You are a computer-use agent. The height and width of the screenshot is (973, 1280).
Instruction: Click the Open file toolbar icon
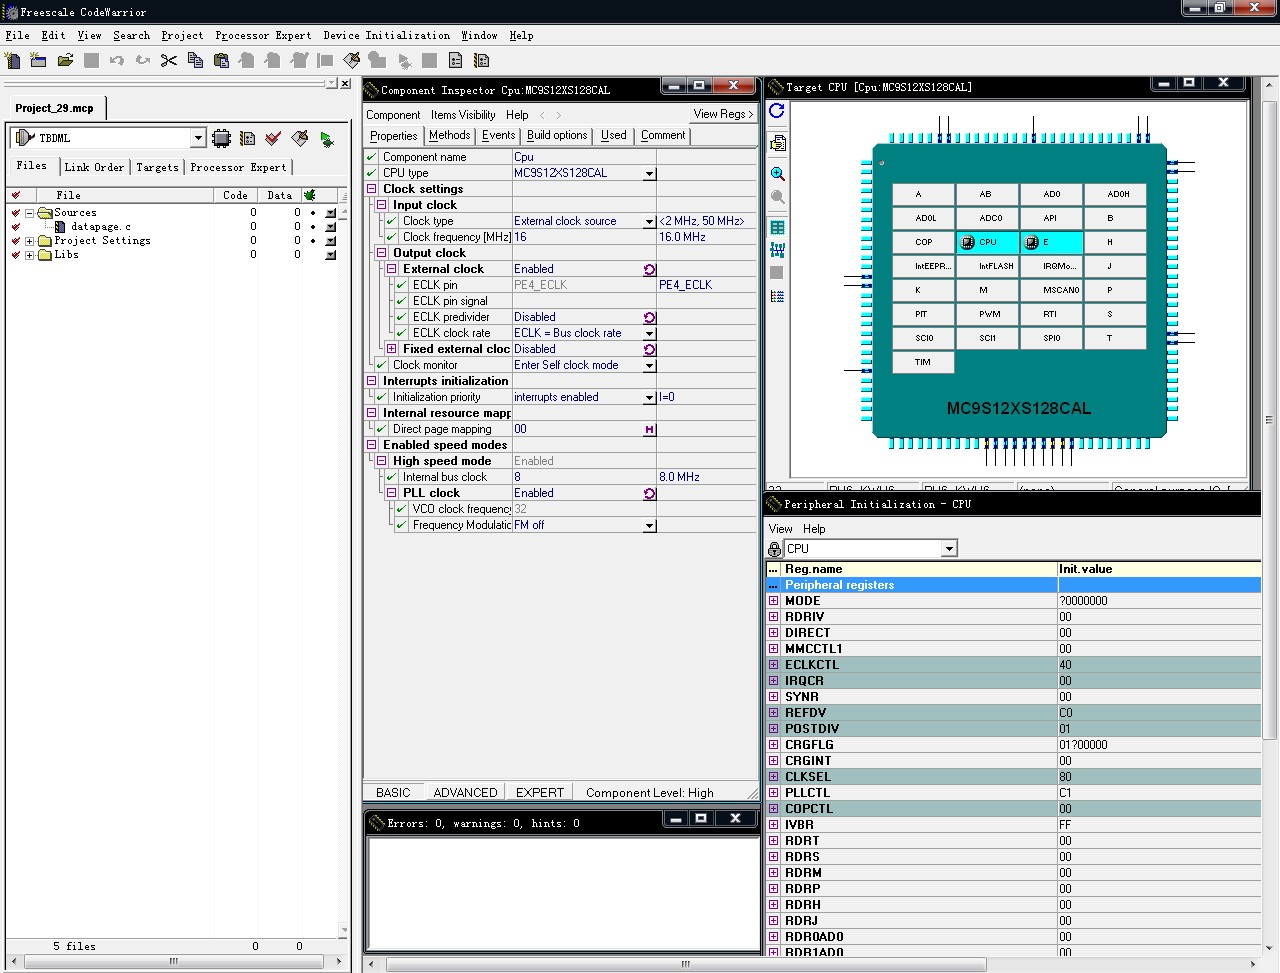click(x=65, y=60)
